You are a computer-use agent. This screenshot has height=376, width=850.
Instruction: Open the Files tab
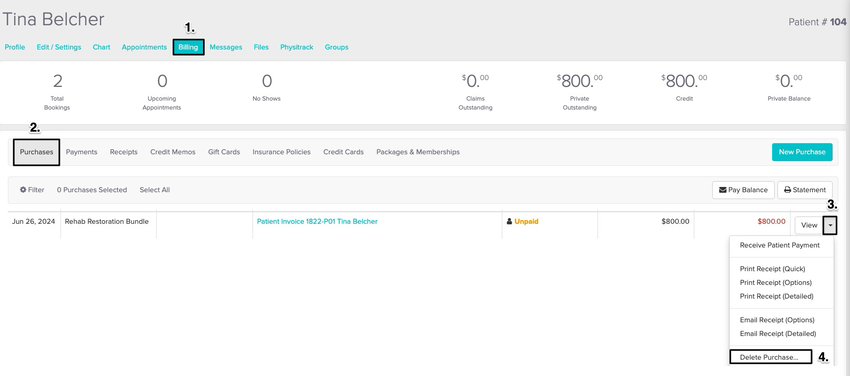[x=261, y=47]
